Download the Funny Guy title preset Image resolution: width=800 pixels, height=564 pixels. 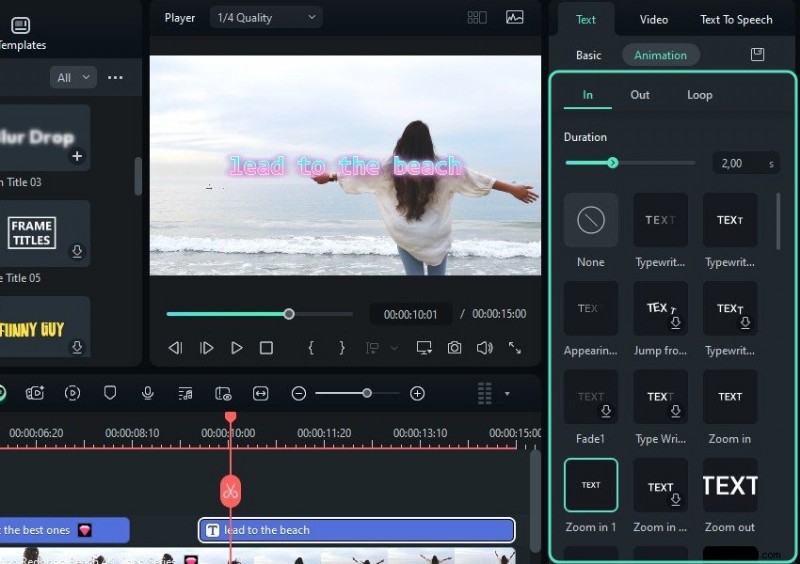pyautogui.click(x=77, y=348)
